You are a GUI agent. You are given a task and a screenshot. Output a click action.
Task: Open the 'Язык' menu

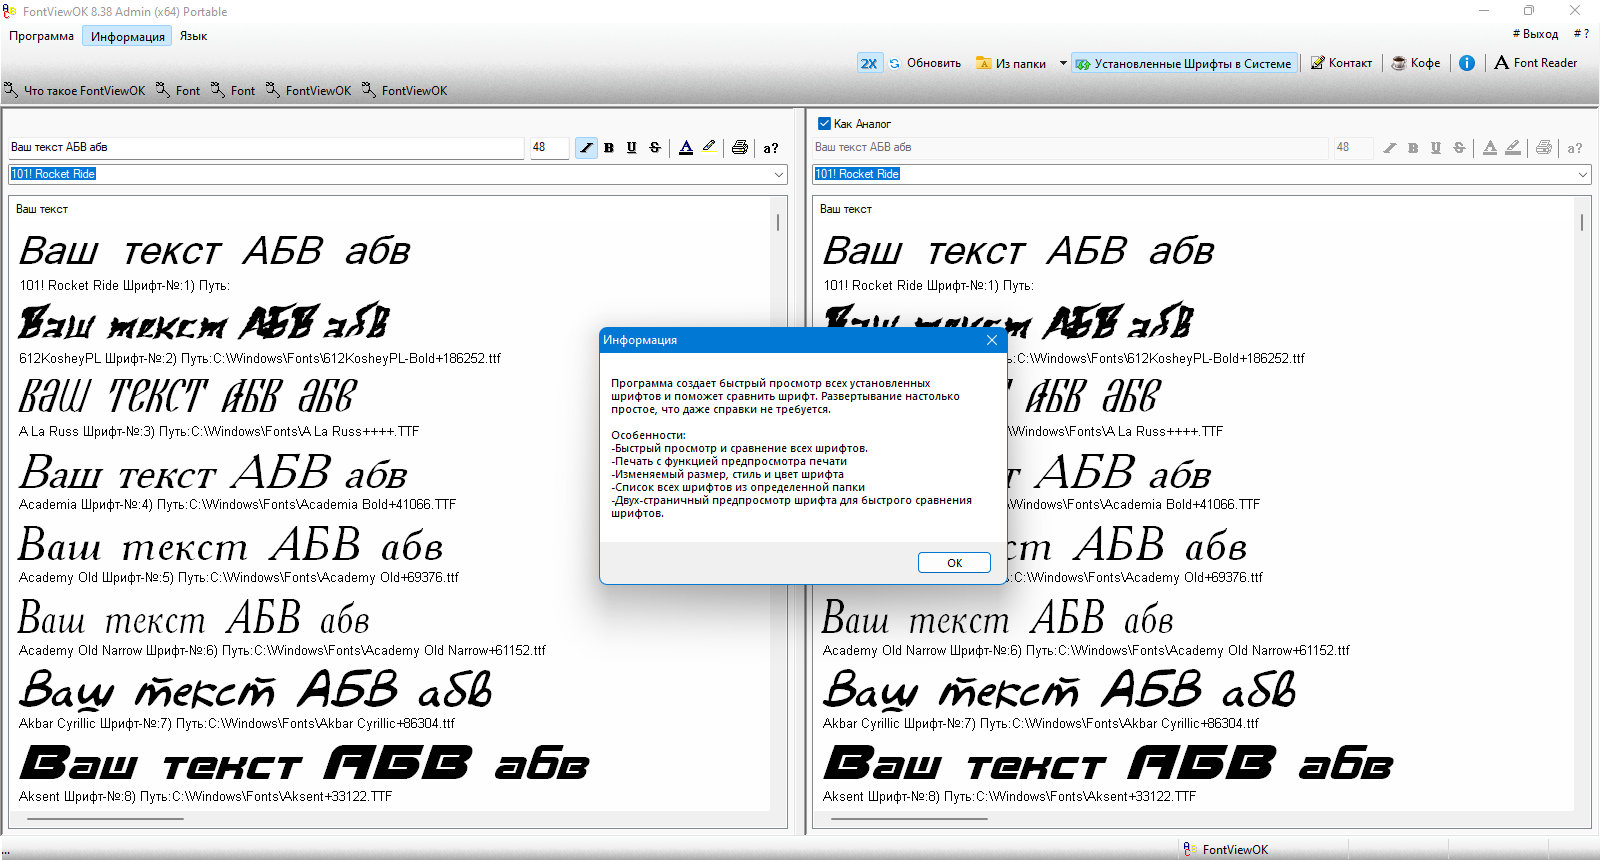coord(193,36)
